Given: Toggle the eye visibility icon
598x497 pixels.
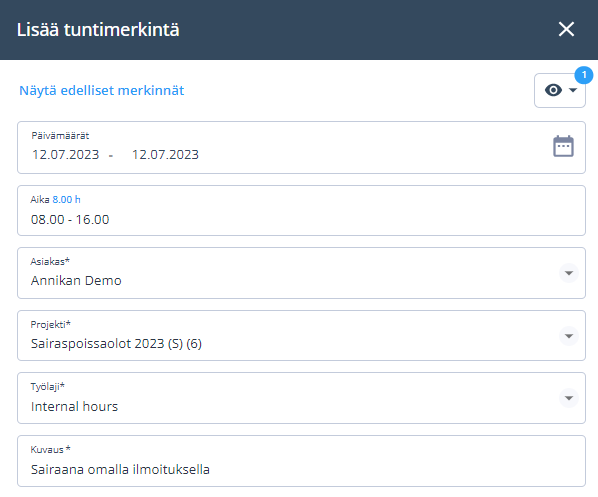Looking at the screenshot, I should point(553,90).
